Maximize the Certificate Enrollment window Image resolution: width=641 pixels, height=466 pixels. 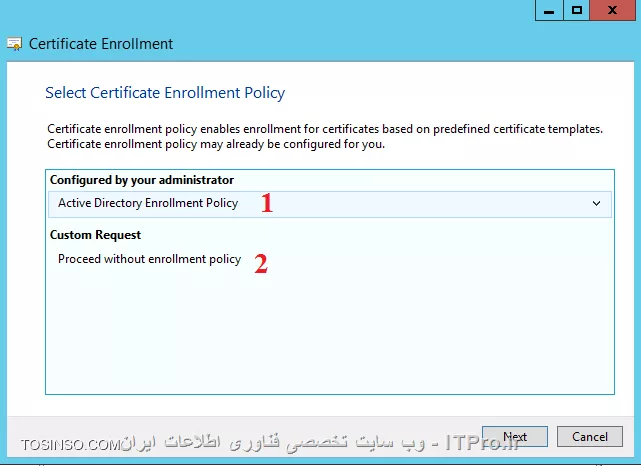(576, 10)
